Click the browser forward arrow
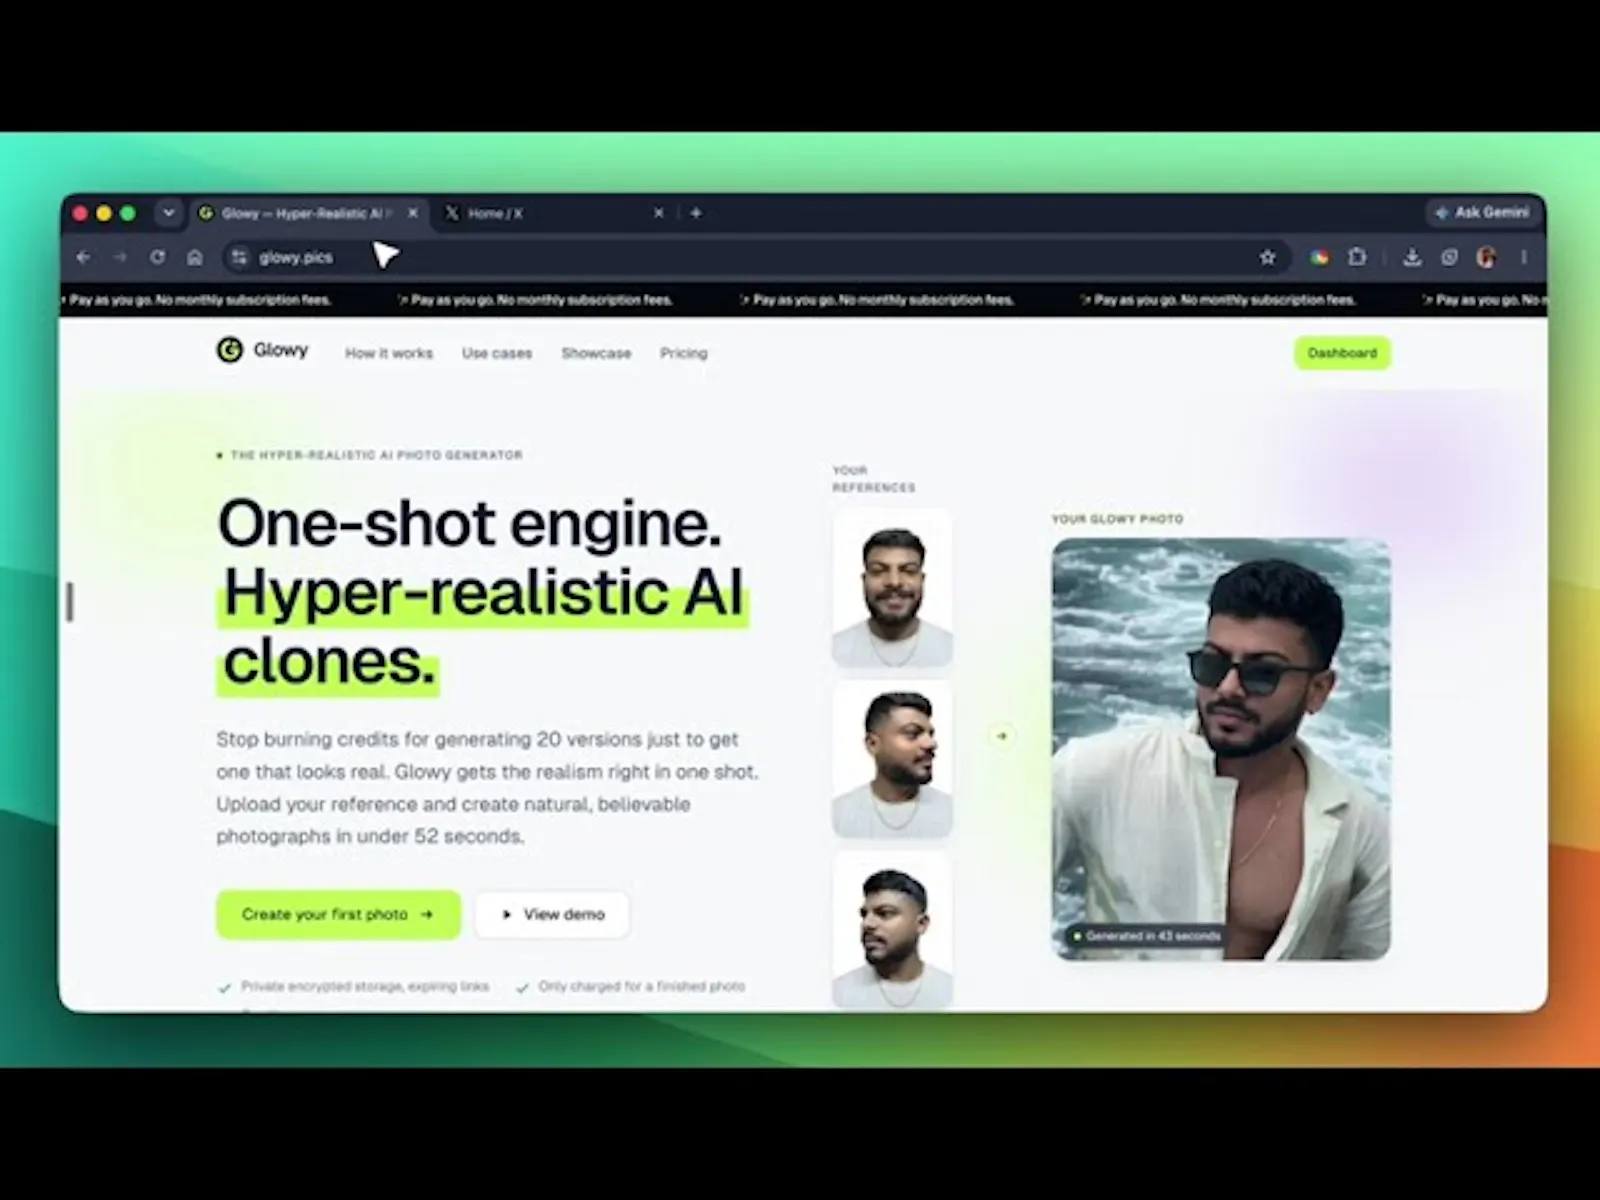This screenshot has height=1200, width=1600. click(x=120, y=257)
